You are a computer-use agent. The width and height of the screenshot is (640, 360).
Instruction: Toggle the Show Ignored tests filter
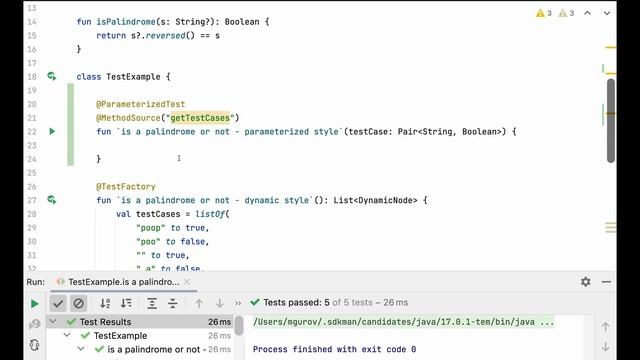point(78,303)
